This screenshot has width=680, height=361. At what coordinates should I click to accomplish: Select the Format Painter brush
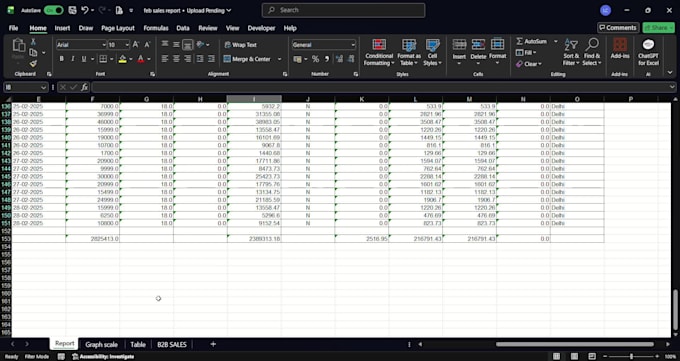click(33, 63)
